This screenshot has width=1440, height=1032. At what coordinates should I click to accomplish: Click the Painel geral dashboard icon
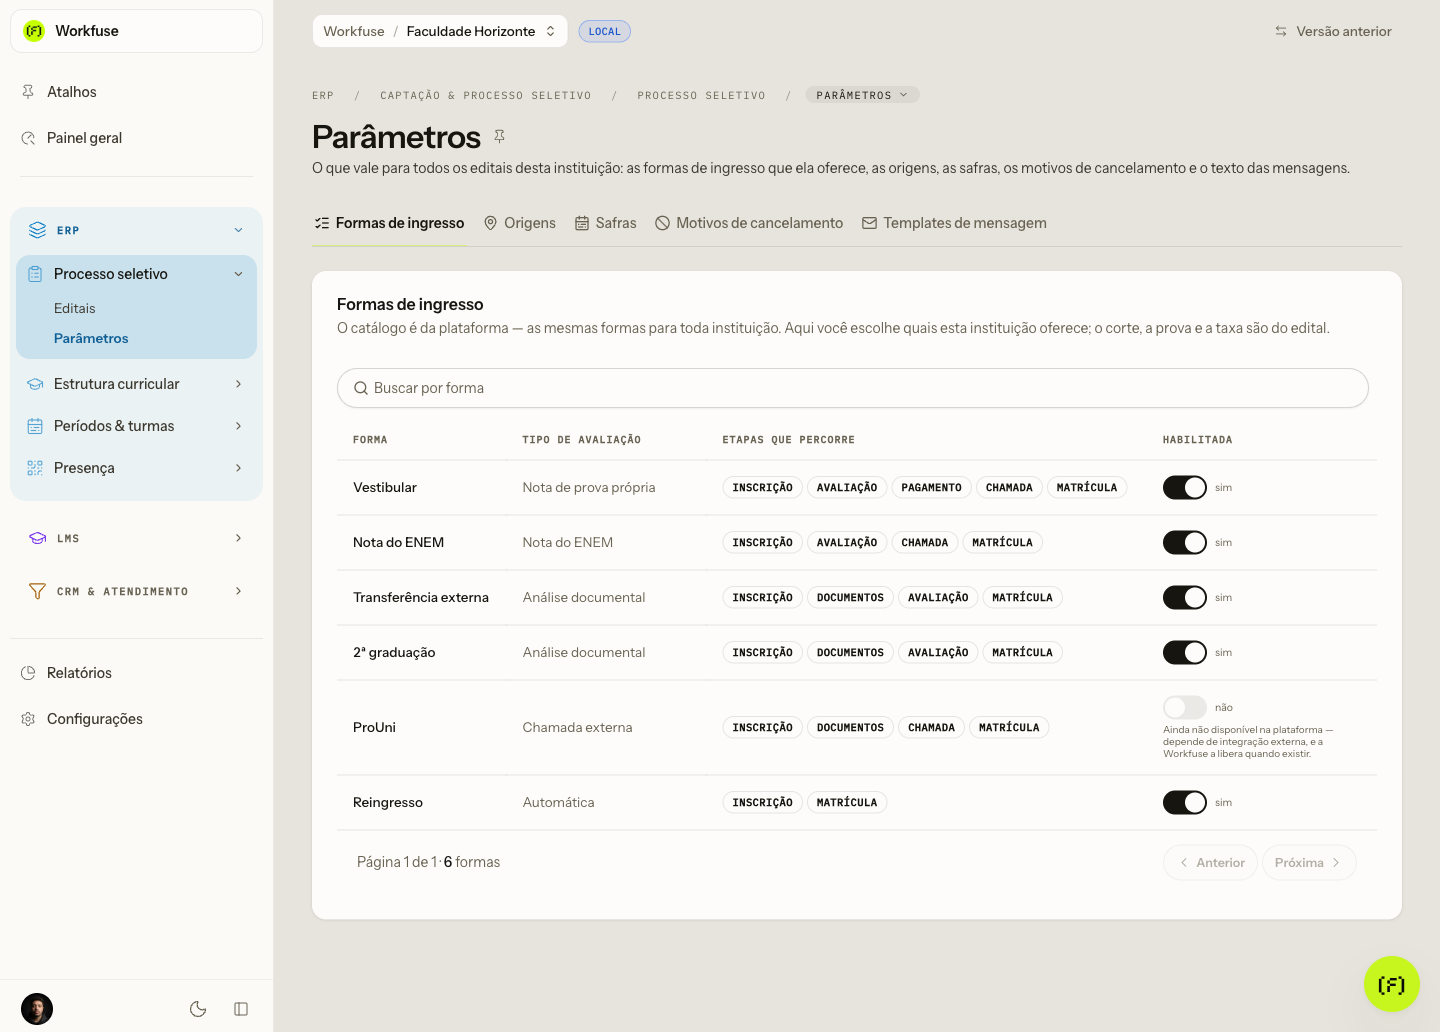coord(28,138)
